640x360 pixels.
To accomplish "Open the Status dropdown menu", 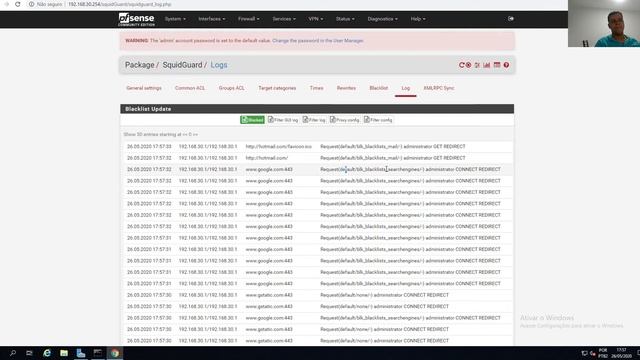I will [345, 19].
